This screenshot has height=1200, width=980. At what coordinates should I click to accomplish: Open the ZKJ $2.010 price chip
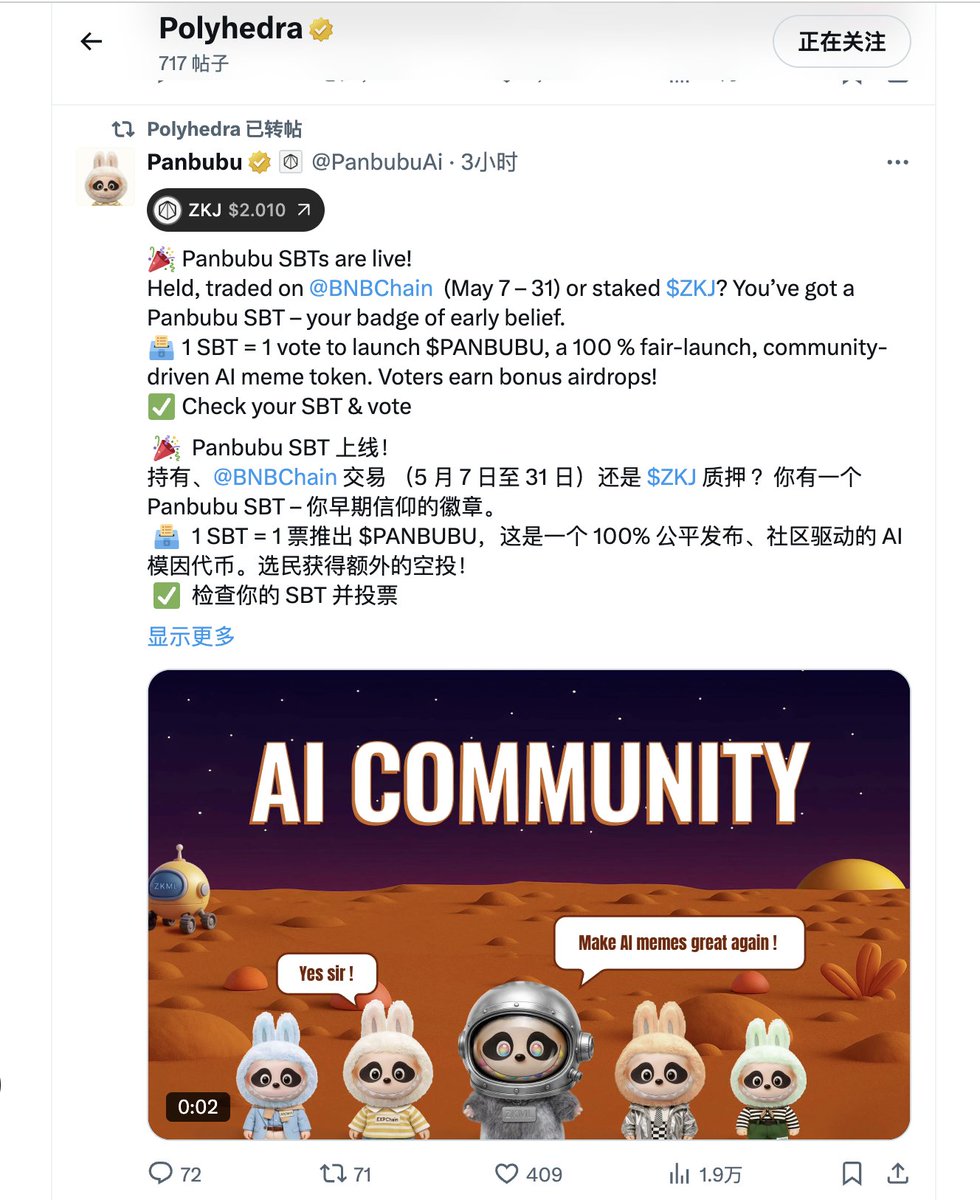[236, 210]
